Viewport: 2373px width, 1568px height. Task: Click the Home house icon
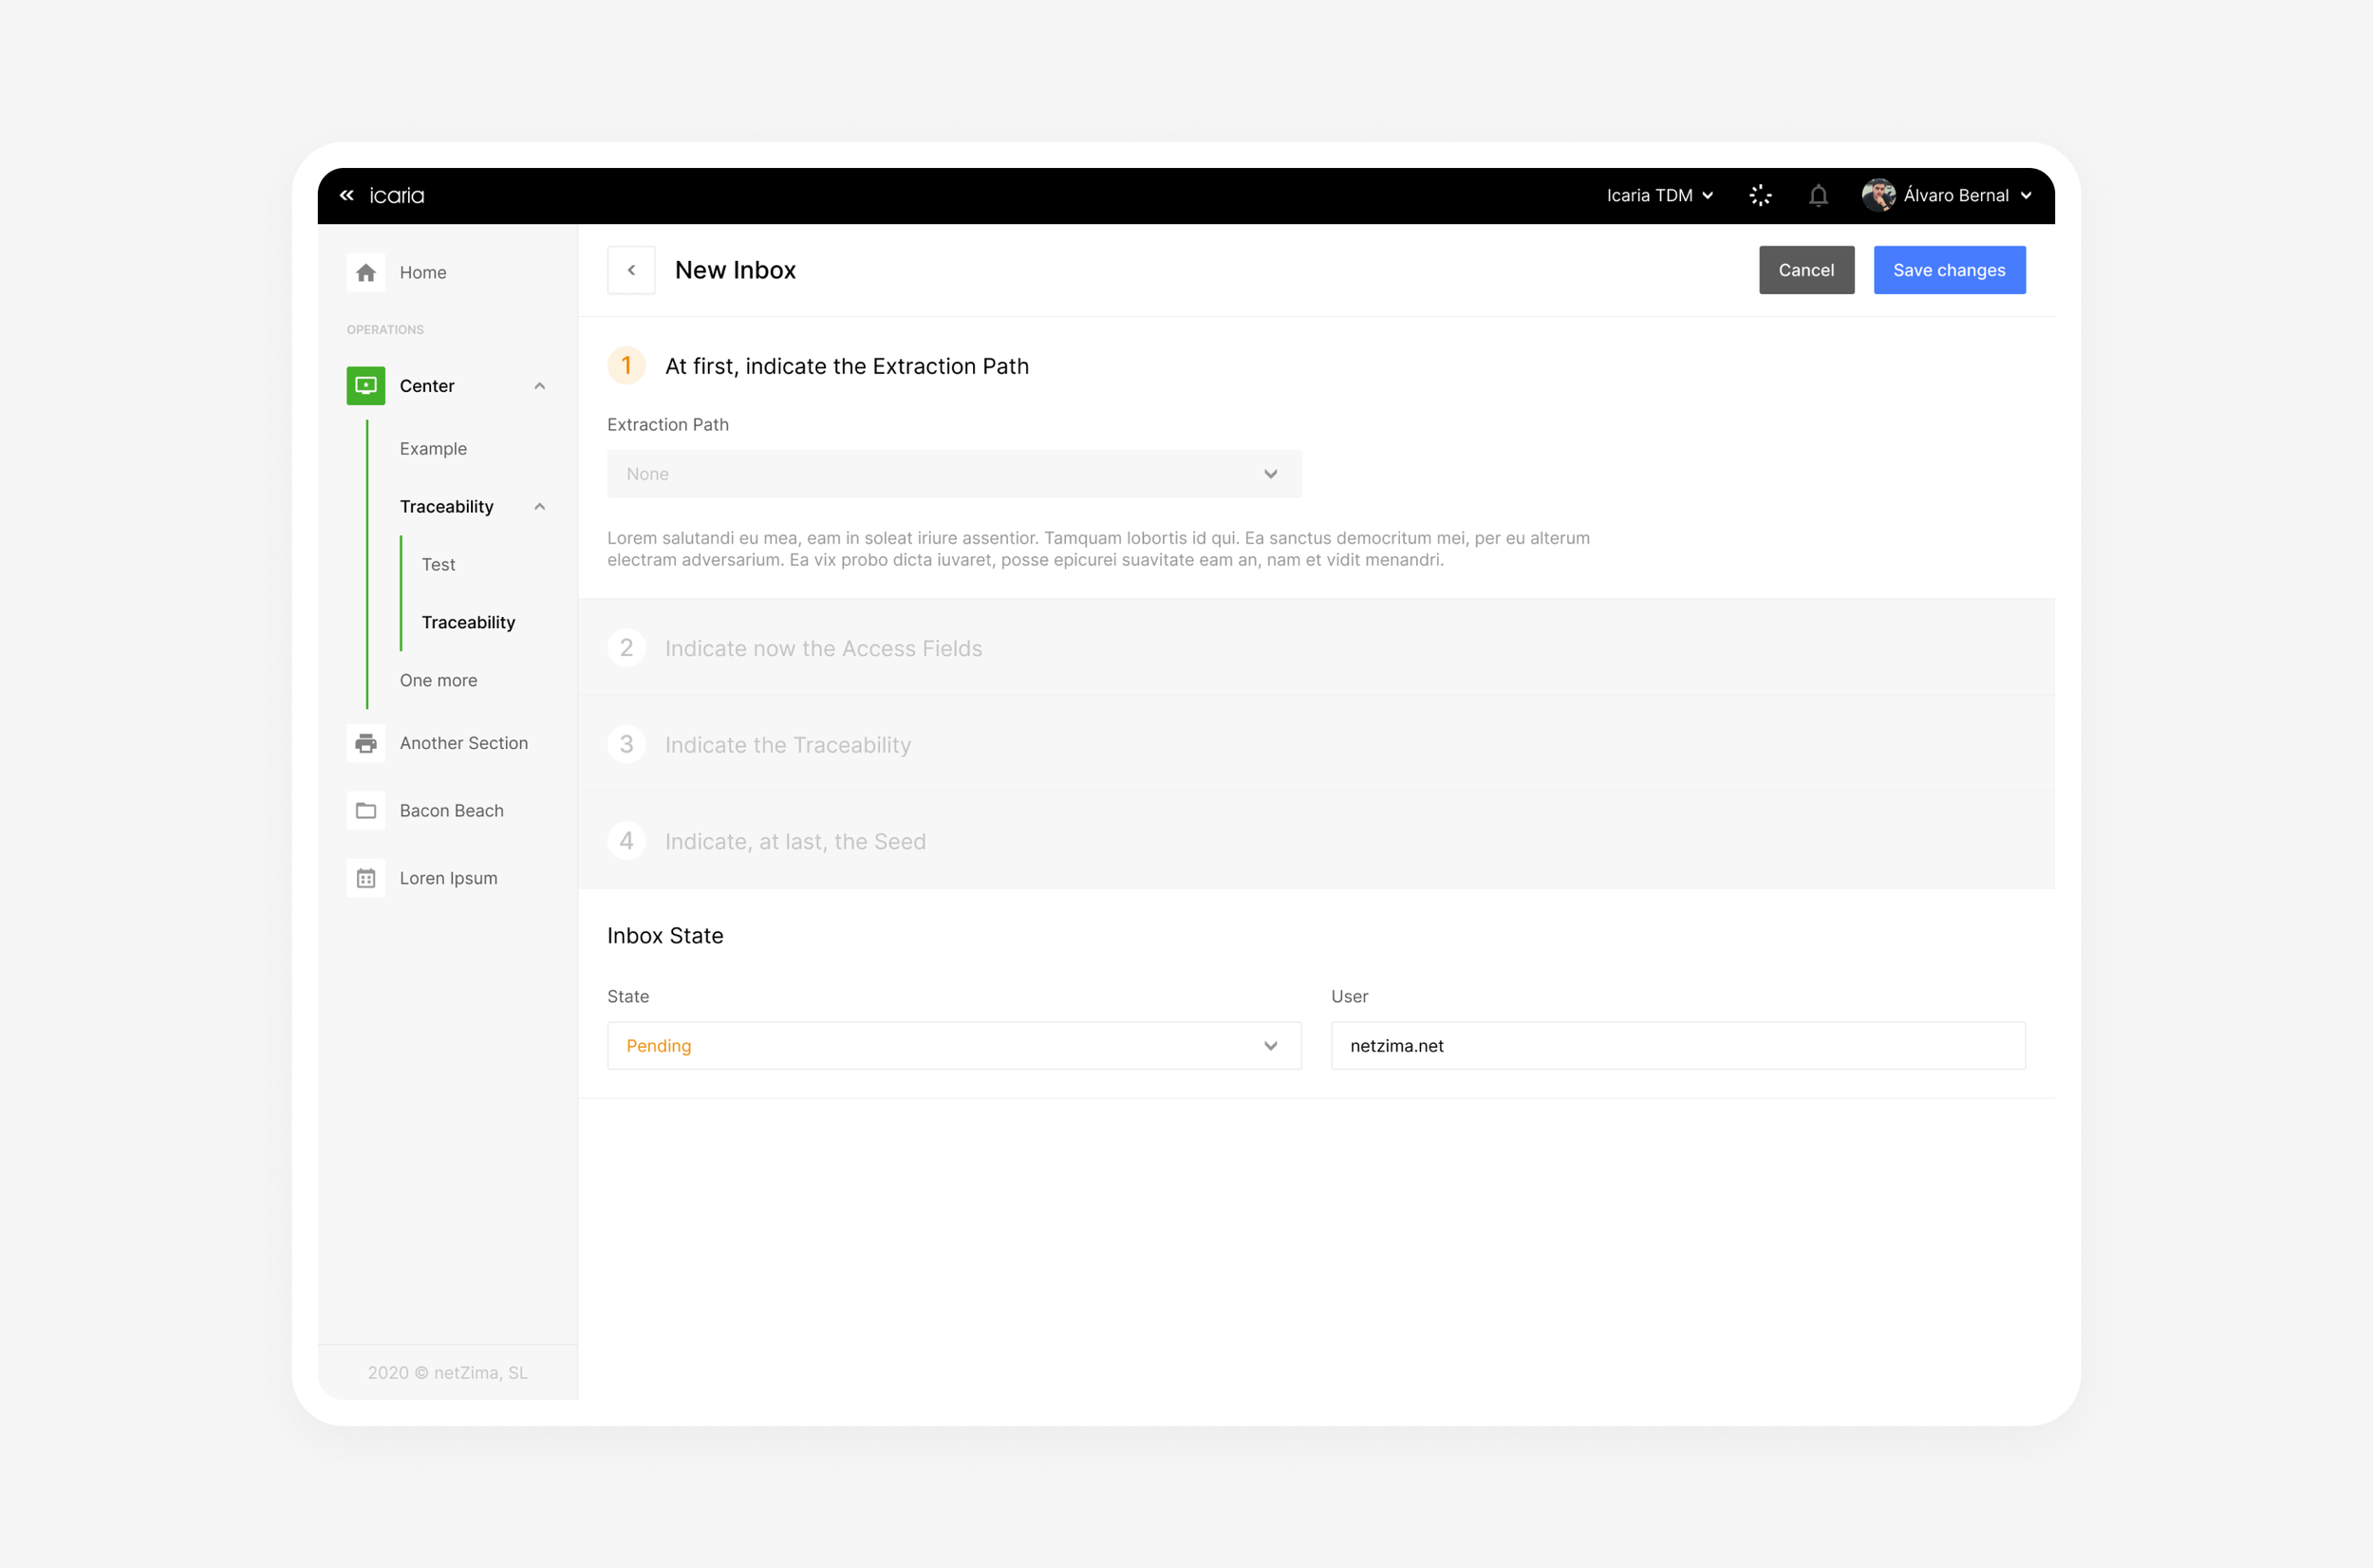point(366,272)
